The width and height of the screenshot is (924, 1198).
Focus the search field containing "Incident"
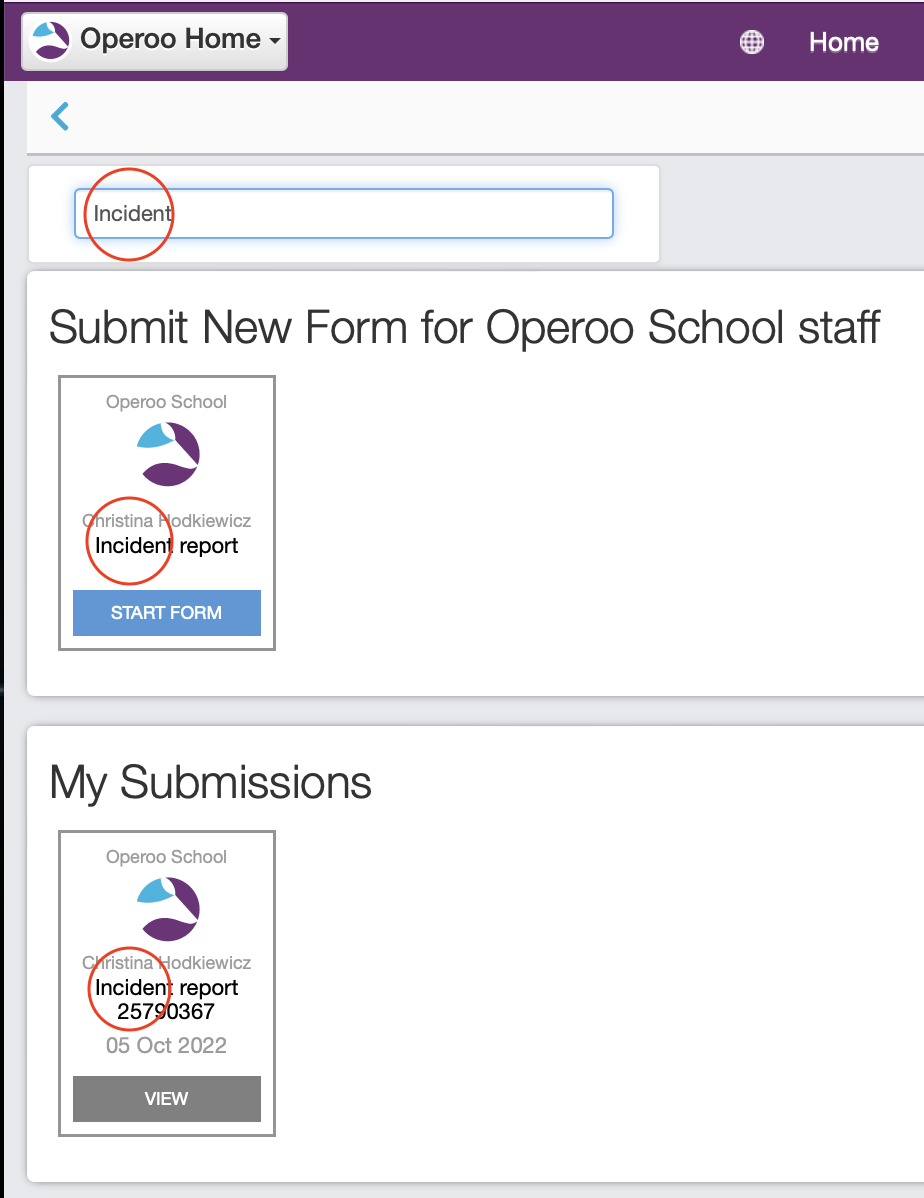[x=343, y=213]
